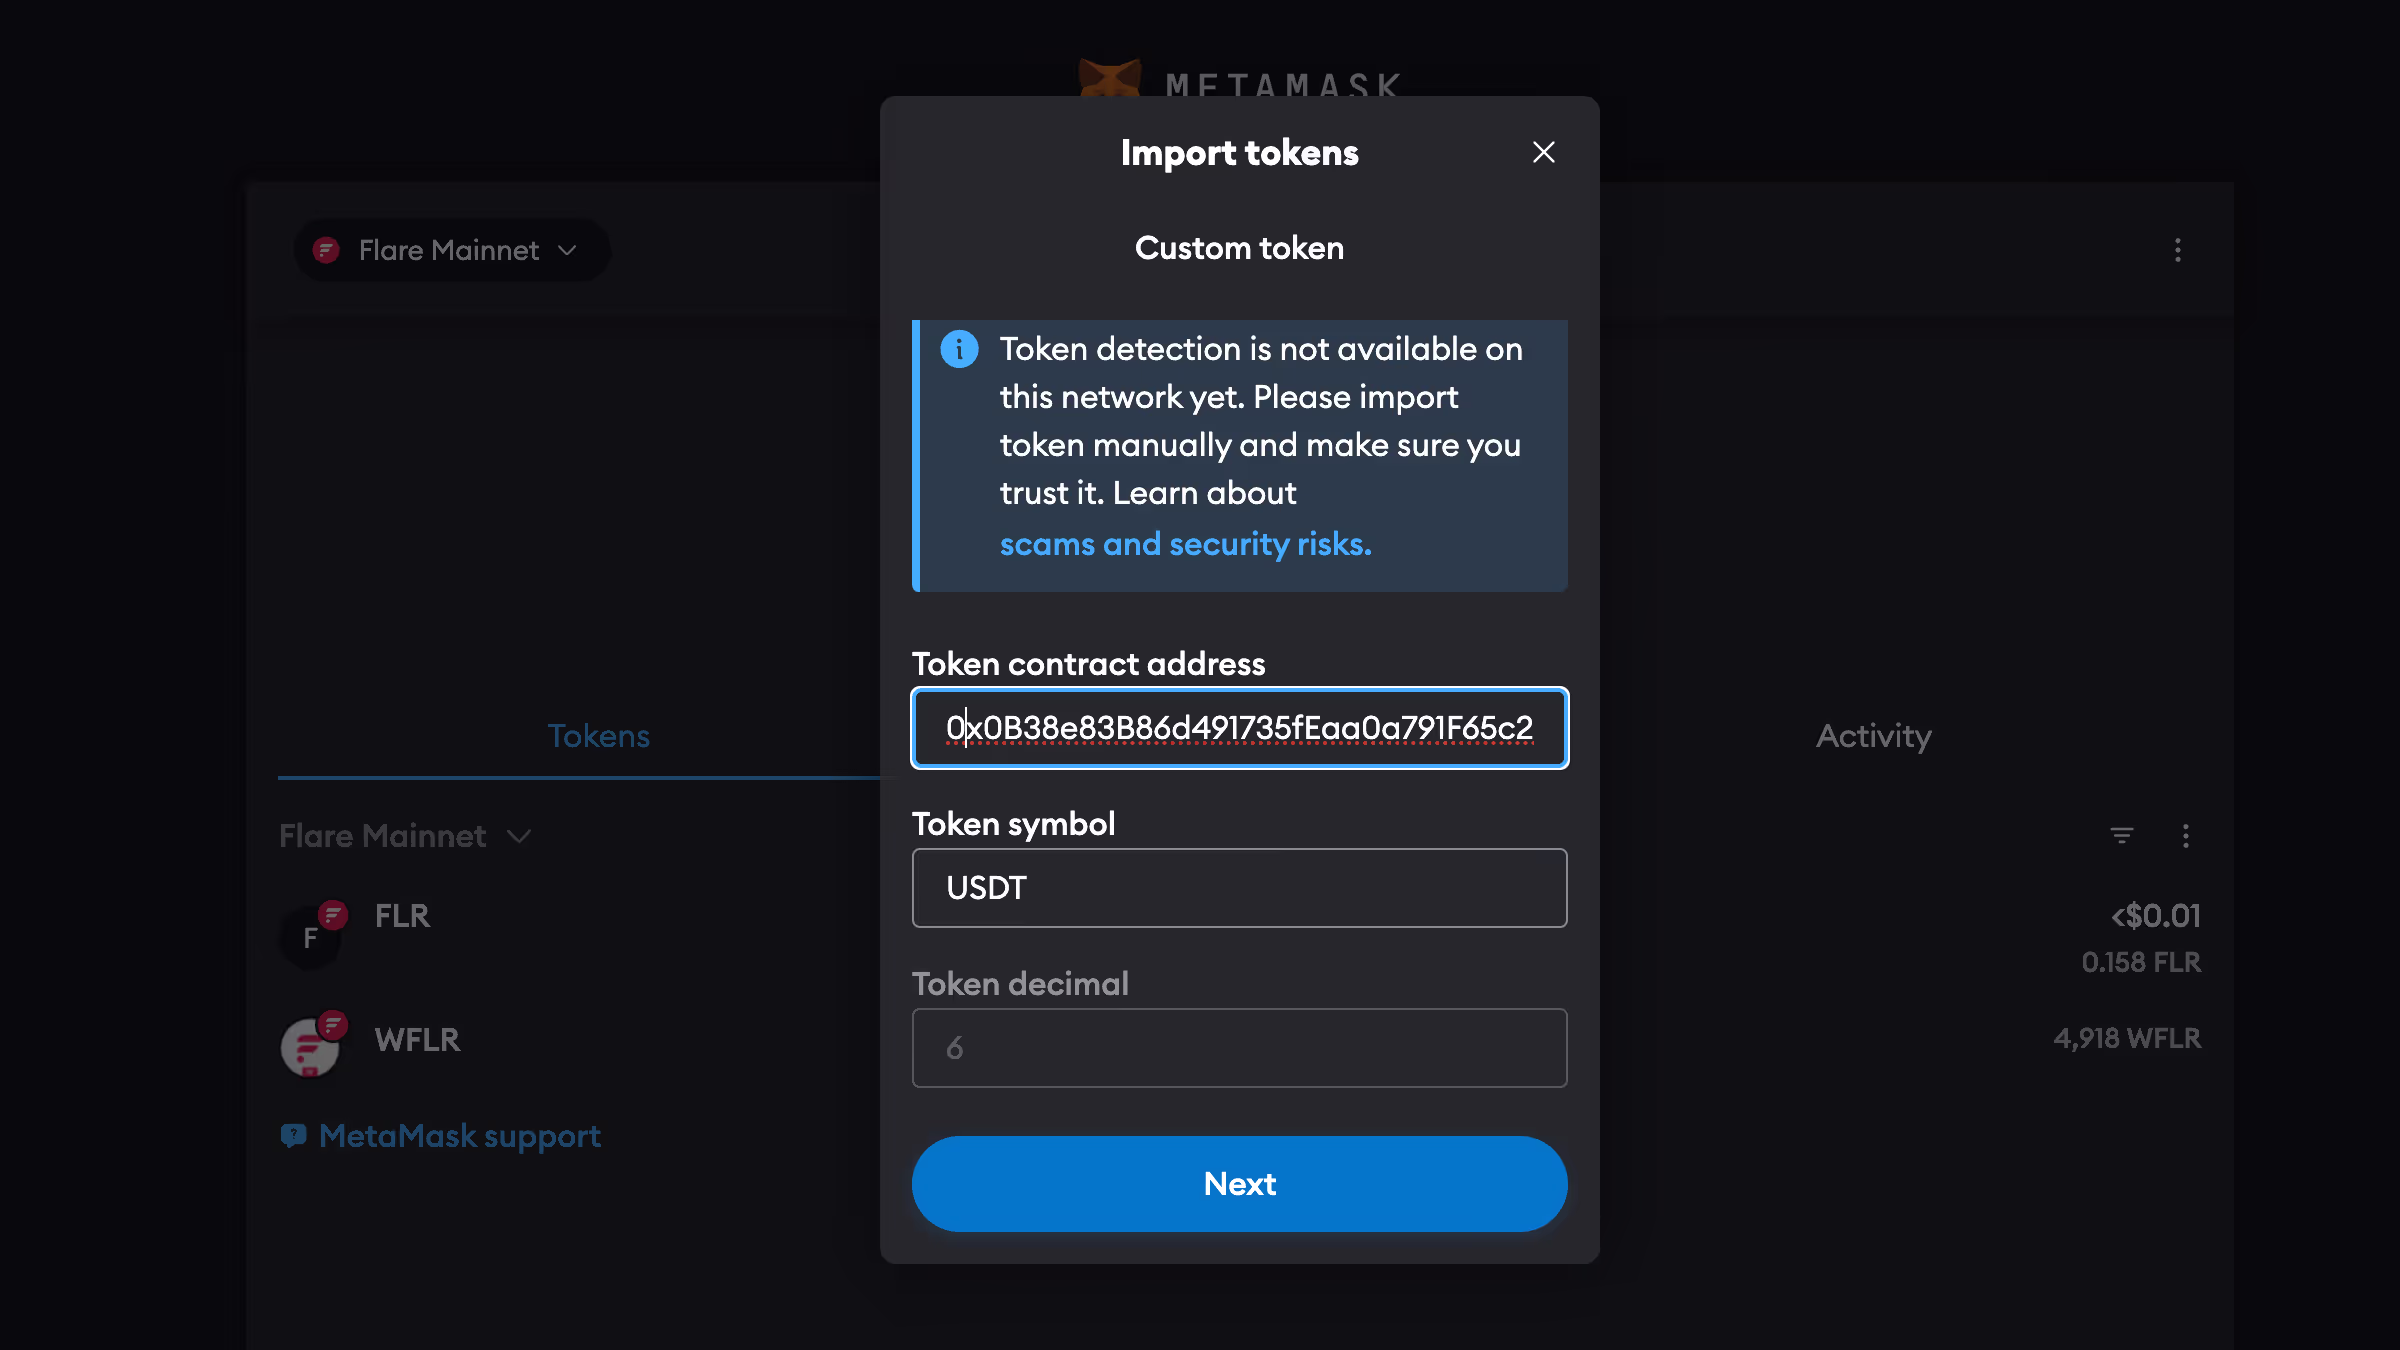Open the top-right three-dot account menu
Image resolution: width=2400 pixels, height=1350 pixels.
pos(2177,250)
